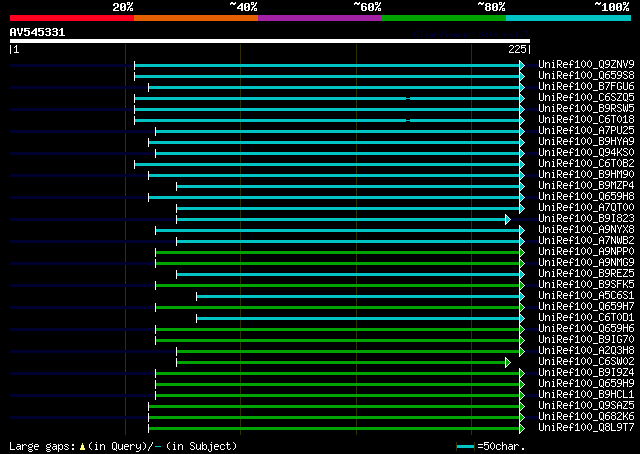Select the orange ~40% identity legend segment
640x454 pixels.
click(196, 18)
